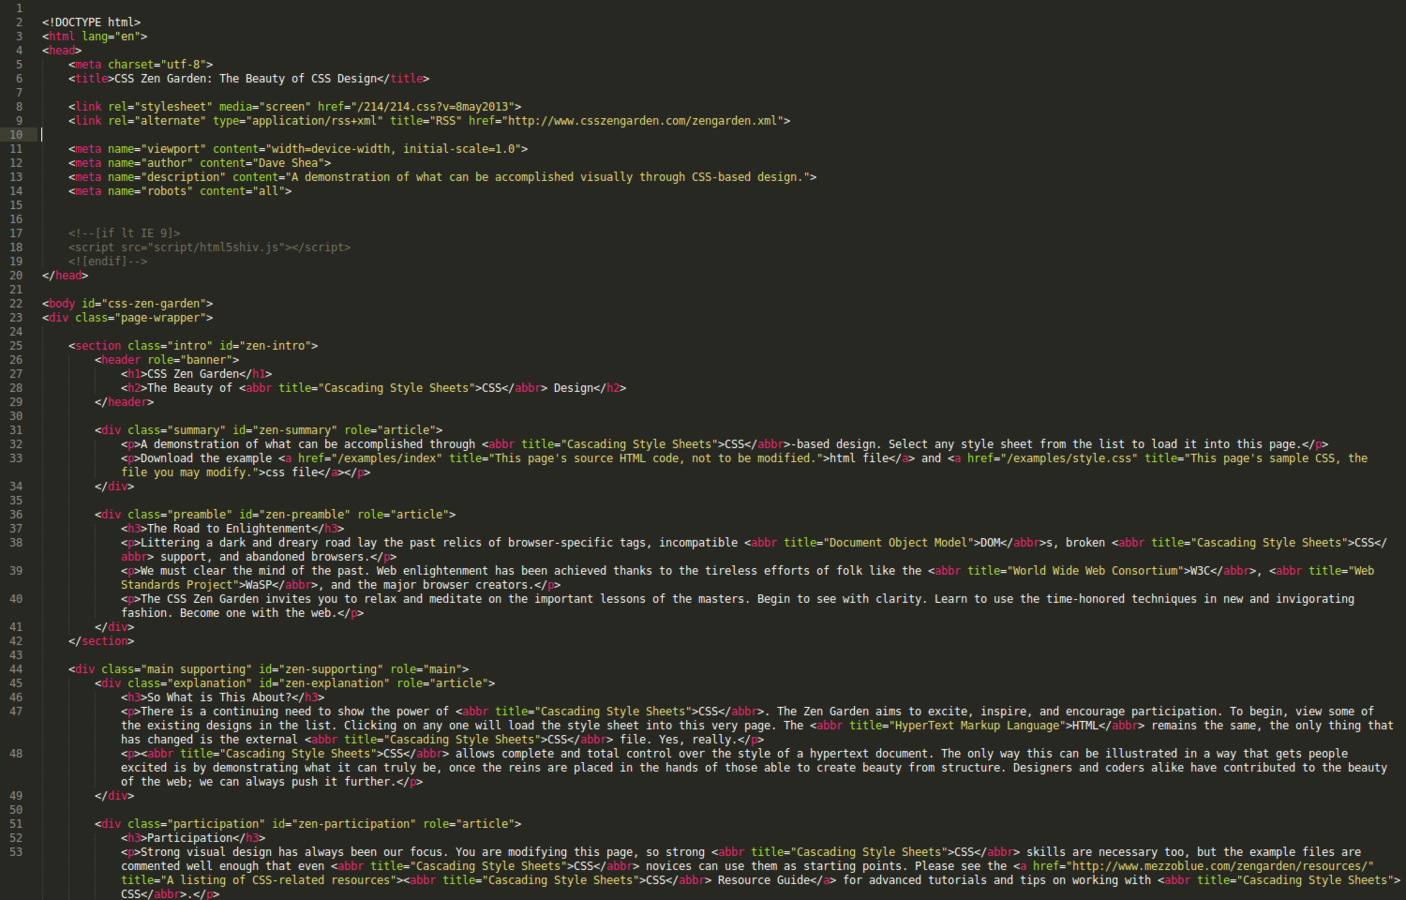
Task: Click line number 10 in the gutter
Action: (x=16, y=134)
